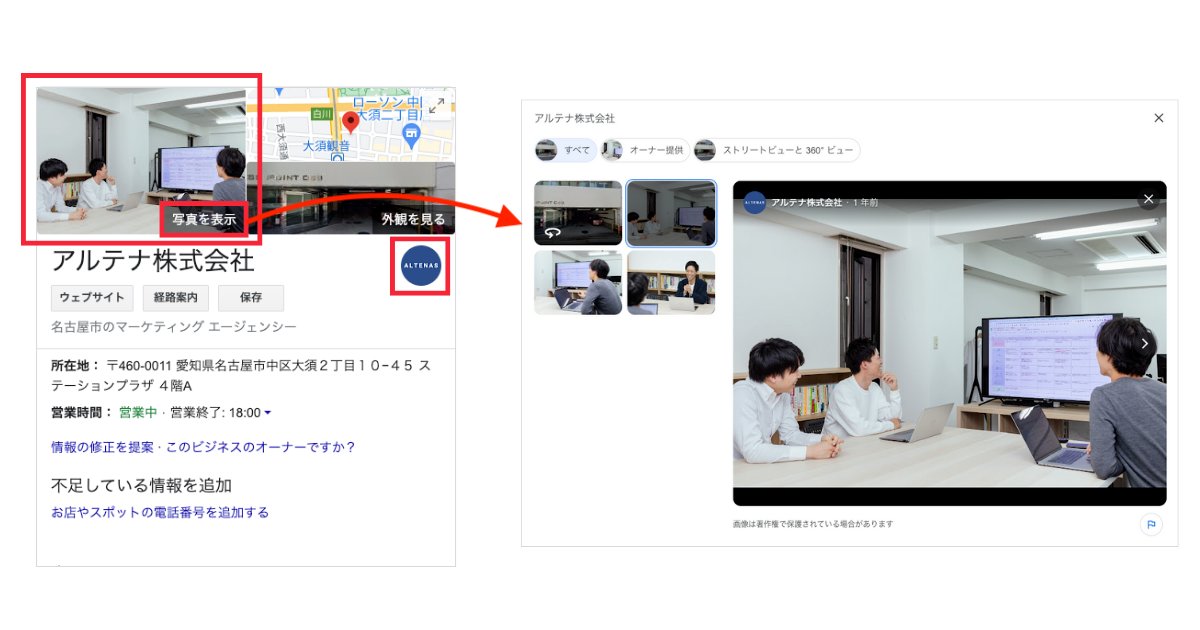The image size is (1200, 630).
Task: Click このビジネスのオーナーですか？ link
Action: click(x=260, y=447)
